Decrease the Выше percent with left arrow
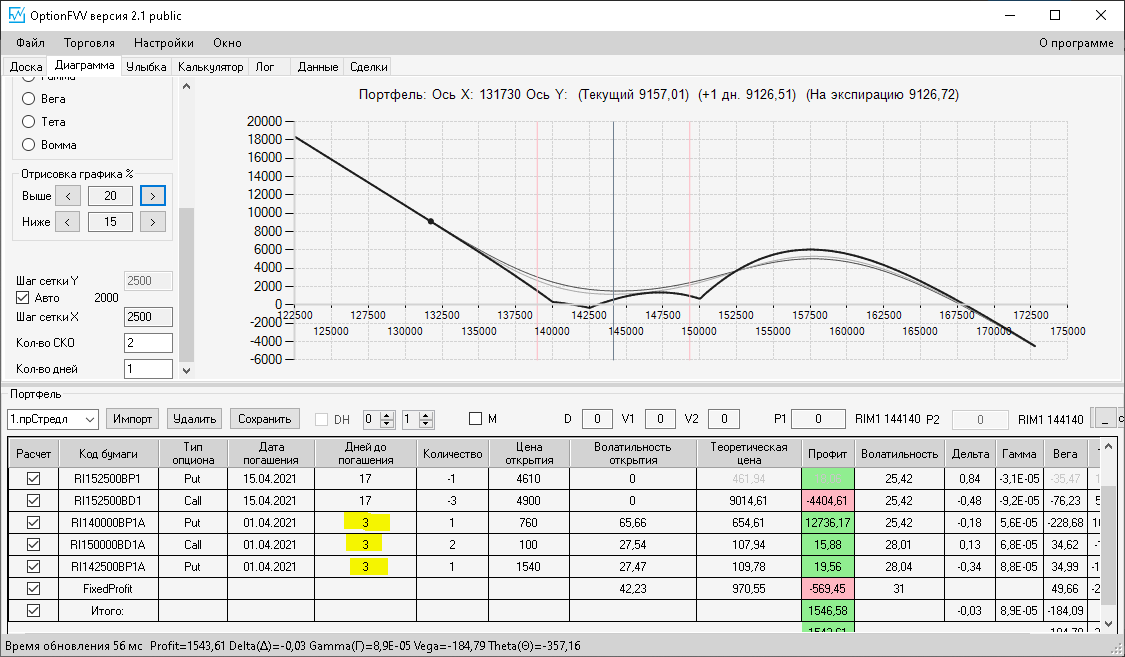The width and height of the screenshot is (1125, 657). point(68,196)
